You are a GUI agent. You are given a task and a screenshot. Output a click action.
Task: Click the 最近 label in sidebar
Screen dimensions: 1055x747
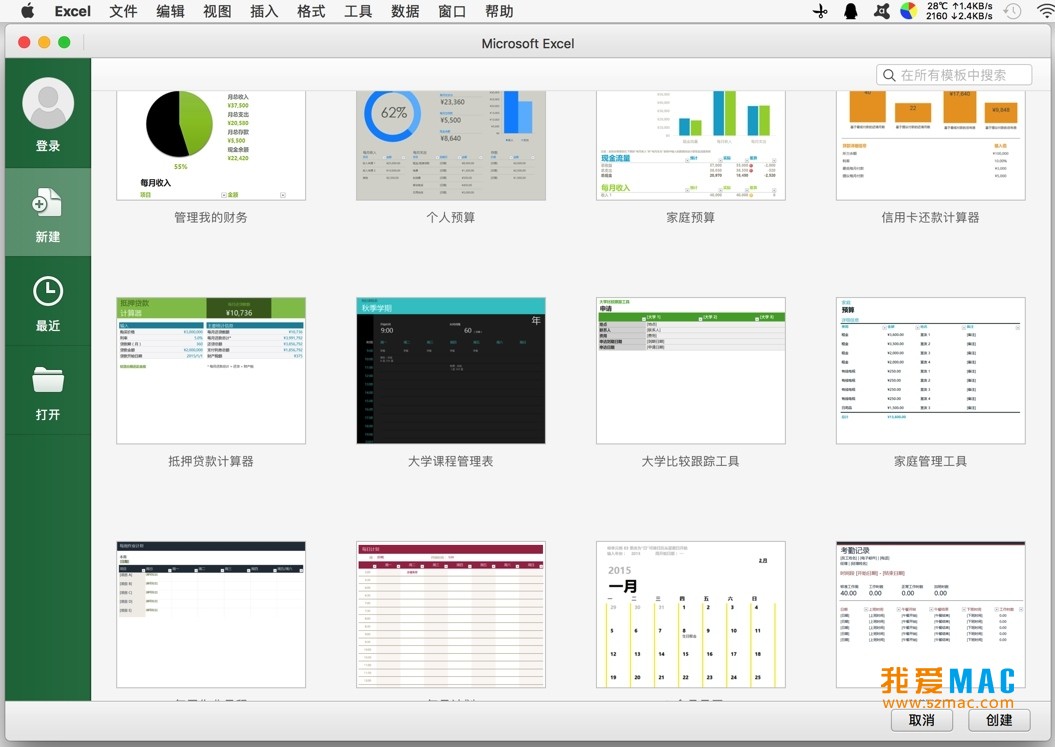click(x=48, y=326)
